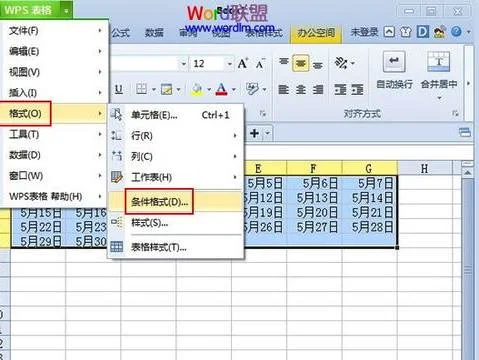The image size is (479, 360).
Task: Select cell containing 5月20日
Action: (314, 212)
